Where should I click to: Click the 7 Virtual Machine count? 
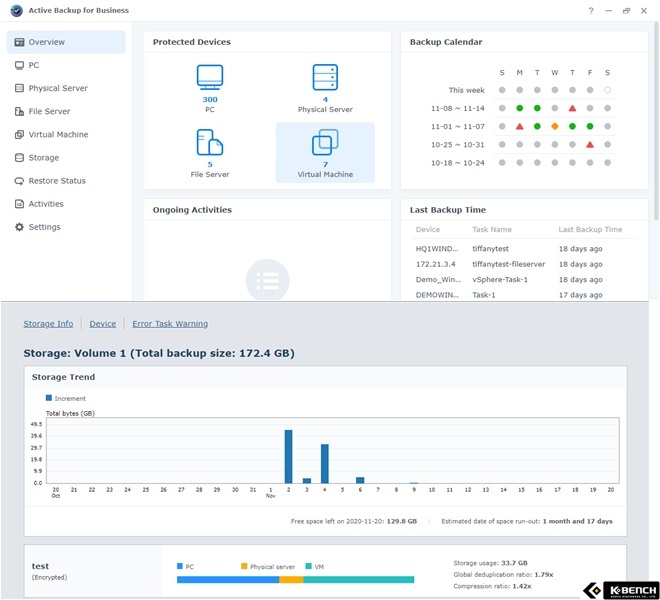(325, 165)
